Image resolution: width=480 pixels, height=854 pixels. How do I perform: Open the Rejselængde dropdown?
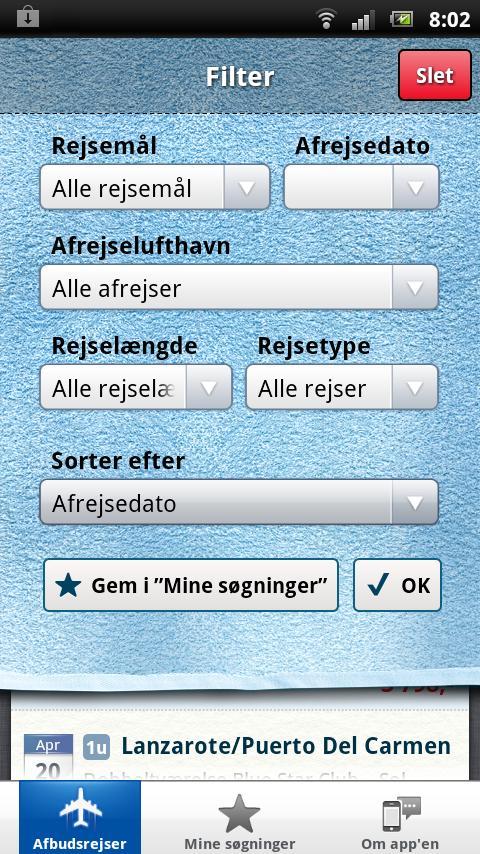pos(136,387)
